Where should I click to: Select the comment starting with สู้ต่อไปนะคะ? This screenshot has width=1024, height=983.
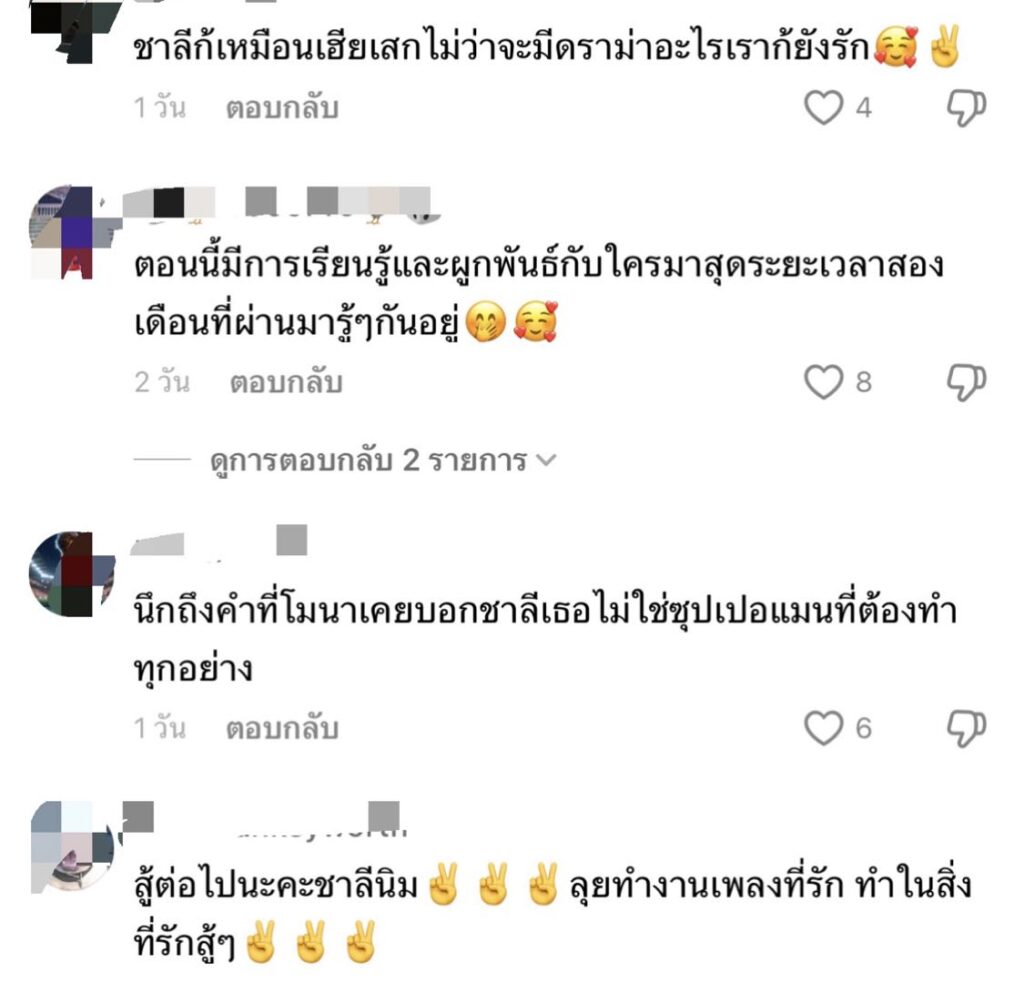(552, 914)
